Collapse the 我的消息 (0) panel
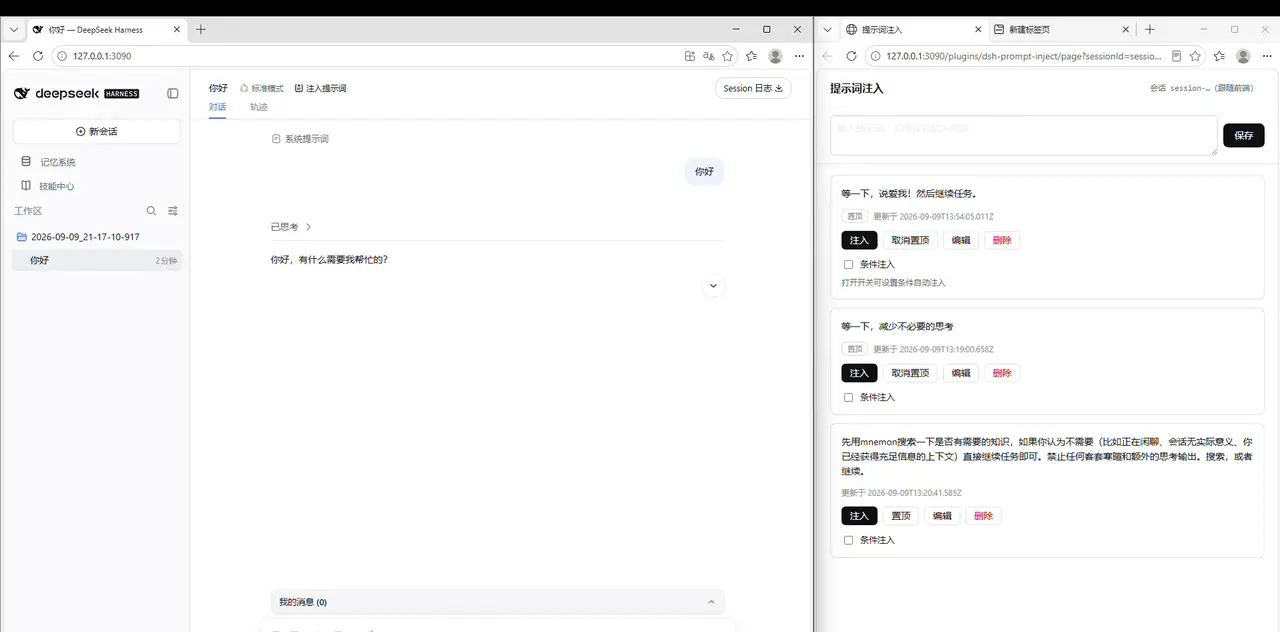The height and width of the screenshot is (632, 1280). 711,602
